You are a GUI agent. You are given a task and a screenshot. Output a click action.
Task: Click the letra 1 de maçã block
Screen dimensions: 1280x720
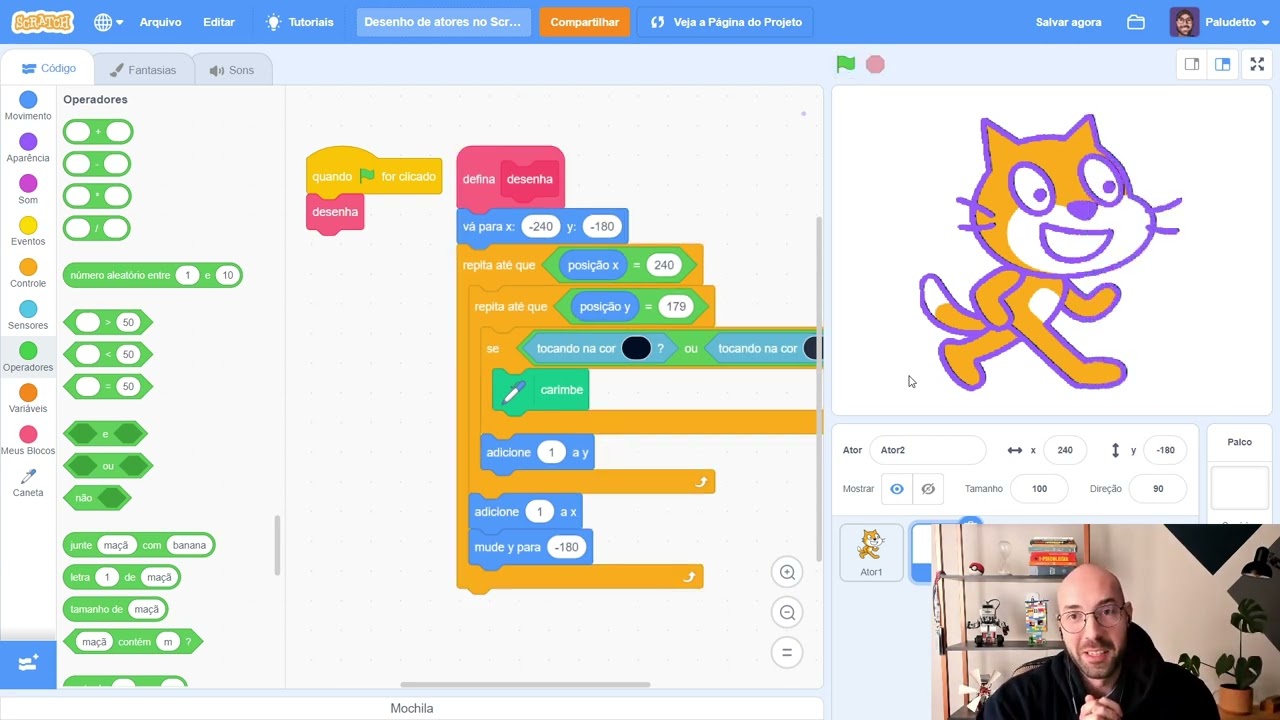pyautogui.click(x=122, y=577)
